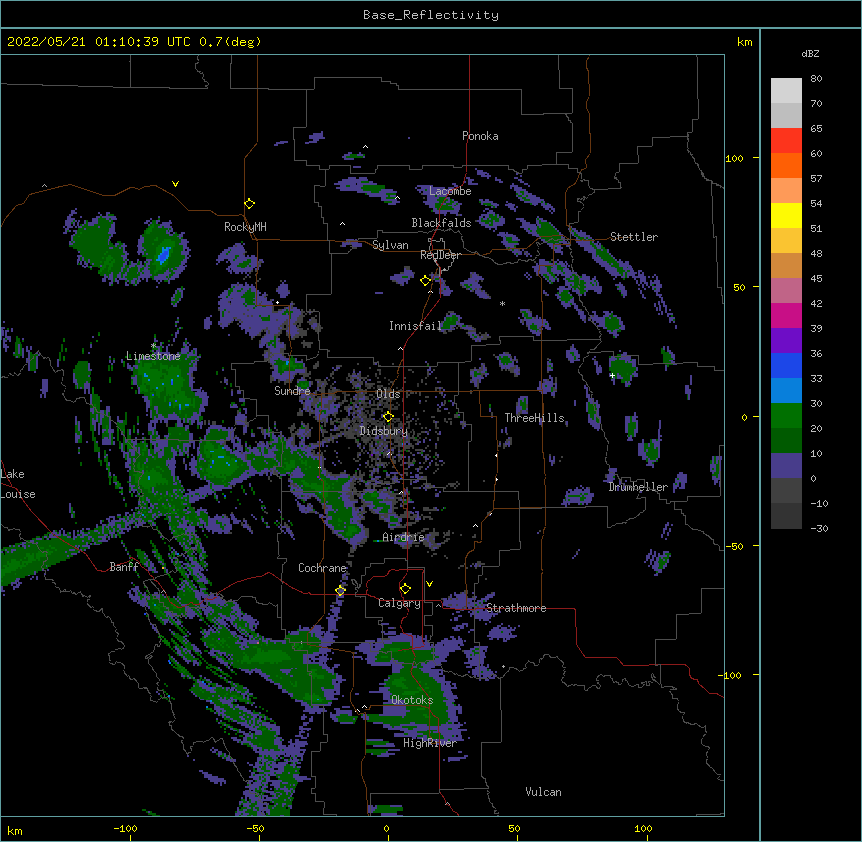Image resolution: width=862 pixels, height=842 pixels.
Task: Click the km unit label at top right
Action: click(x=744, y=42)
